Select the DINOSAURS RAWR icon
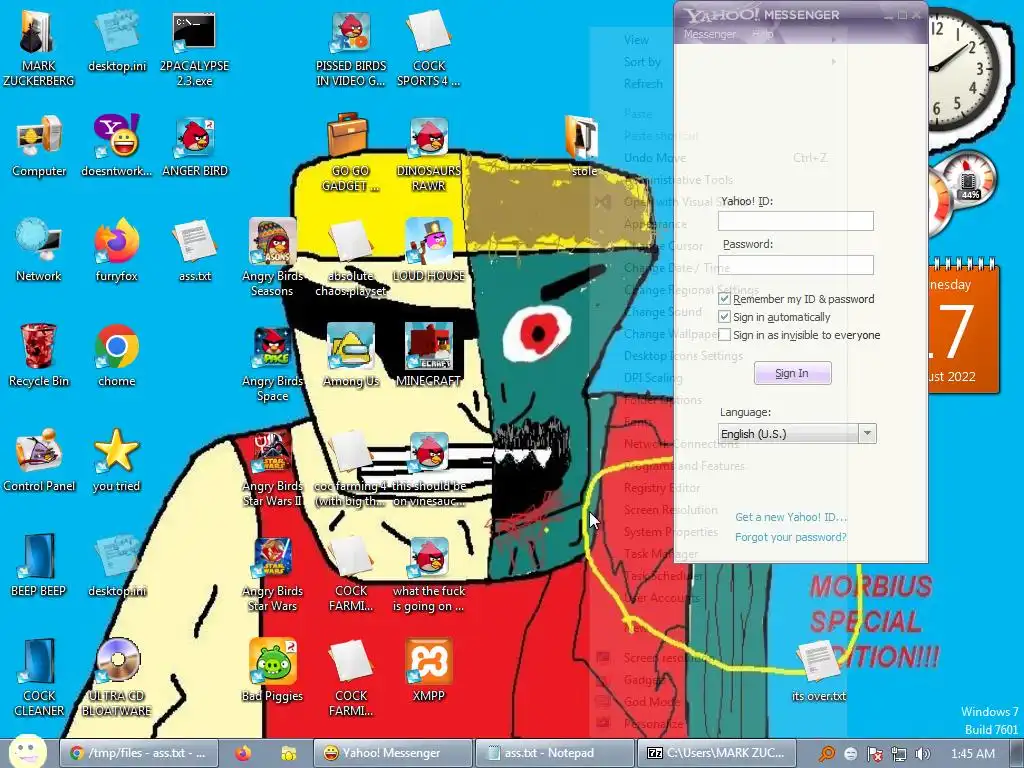Screen dimensions: 1024x768 (x=429, y=153)
